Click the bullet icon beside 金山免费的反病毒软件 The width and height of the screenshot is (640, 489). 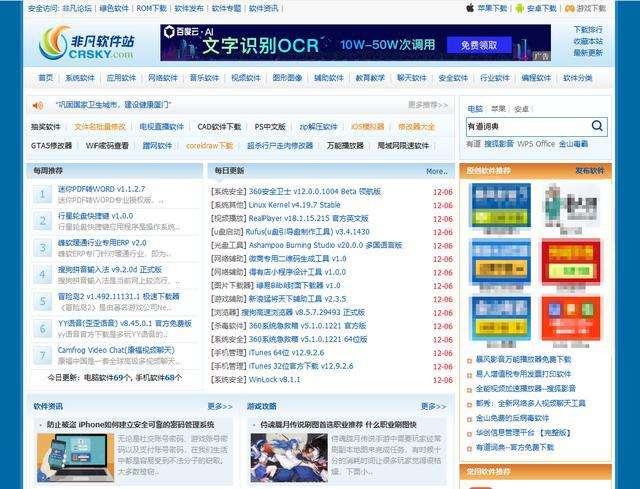coord(469,419)
